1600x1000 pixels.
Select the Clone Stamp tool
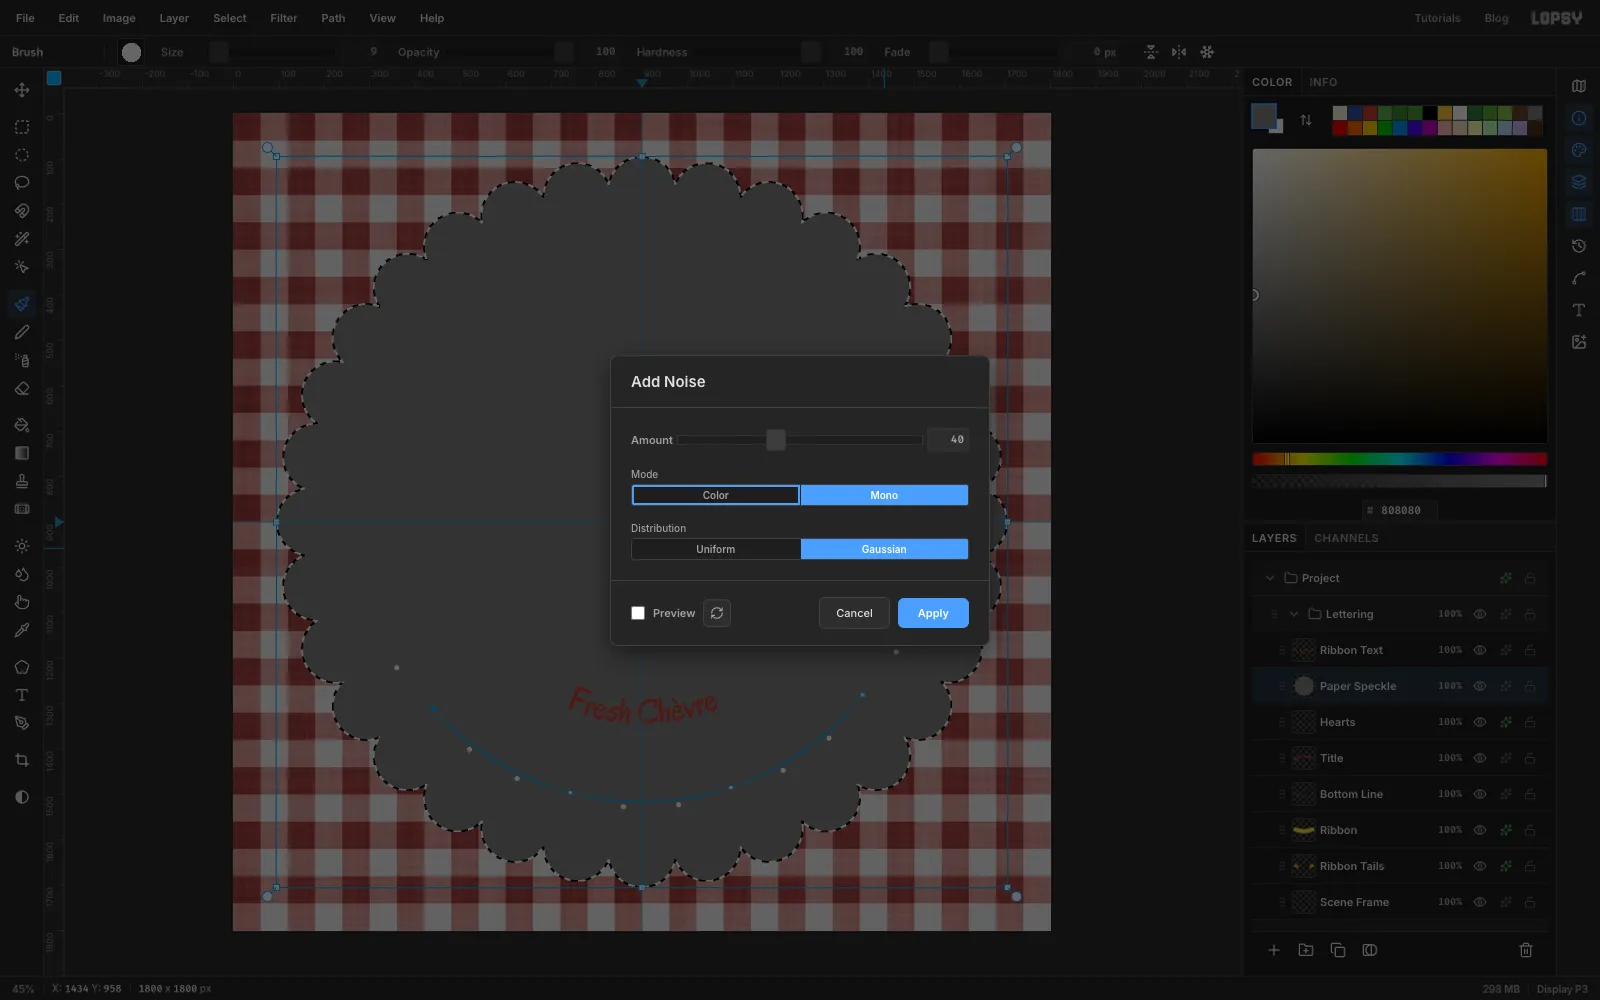[21, 481]
